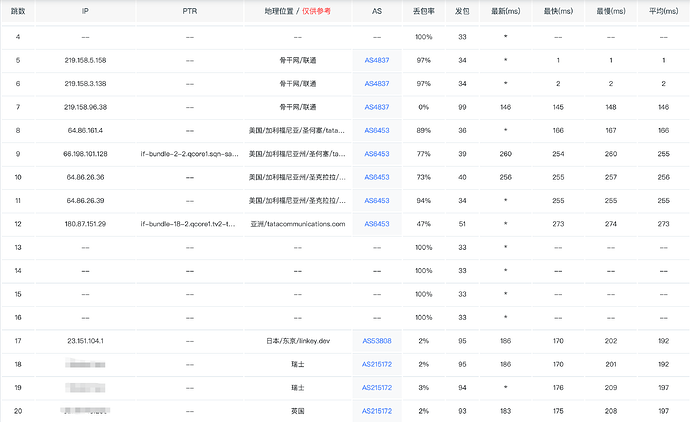Screen dimensions: 690x422
Task: Click 77% packet loss value
Action: coord(424,154)
